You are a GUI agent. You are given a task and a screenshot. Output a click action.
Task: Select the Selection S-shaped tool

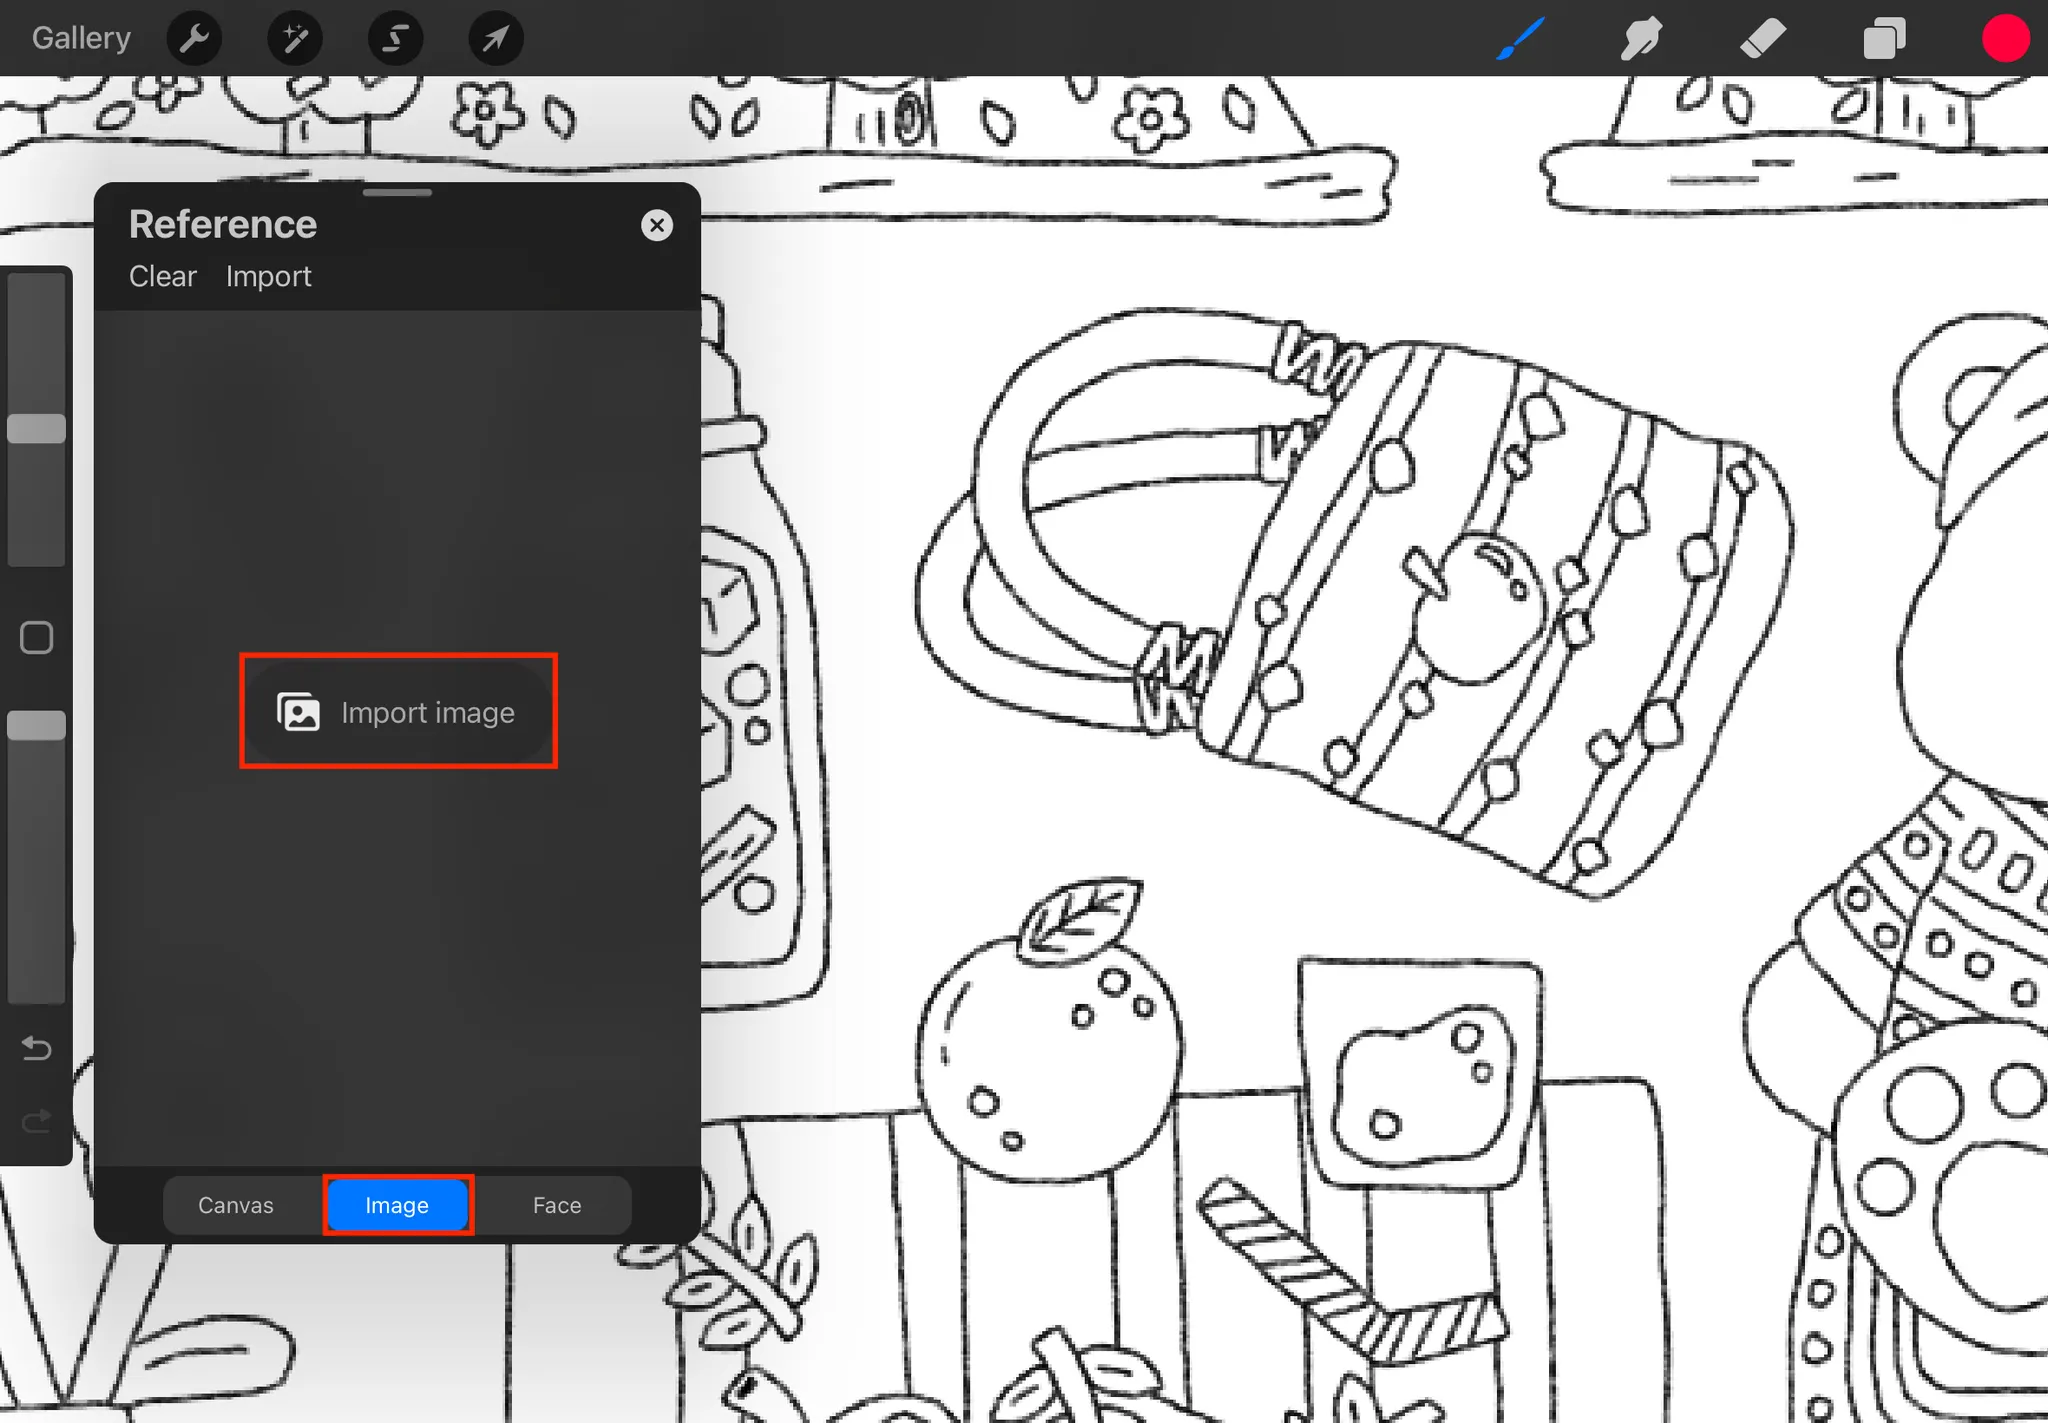point(395,39)
